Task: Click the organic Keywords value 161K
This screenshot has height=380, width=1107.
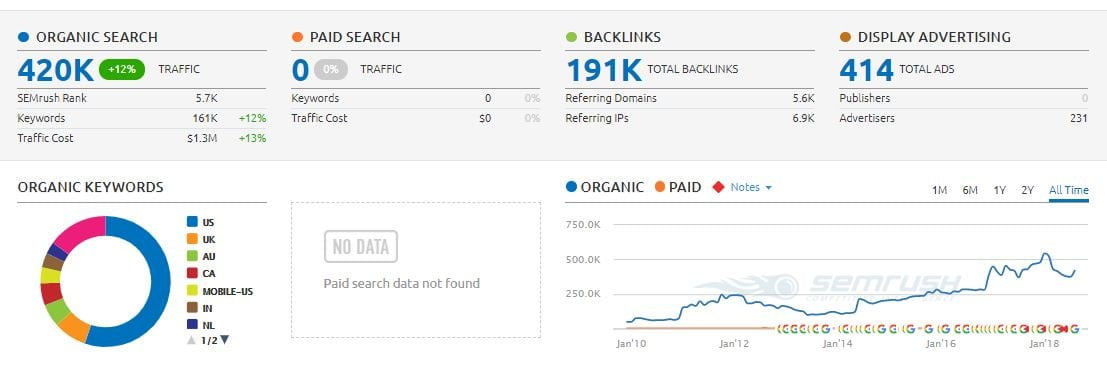Action: (x=205, y=118)
